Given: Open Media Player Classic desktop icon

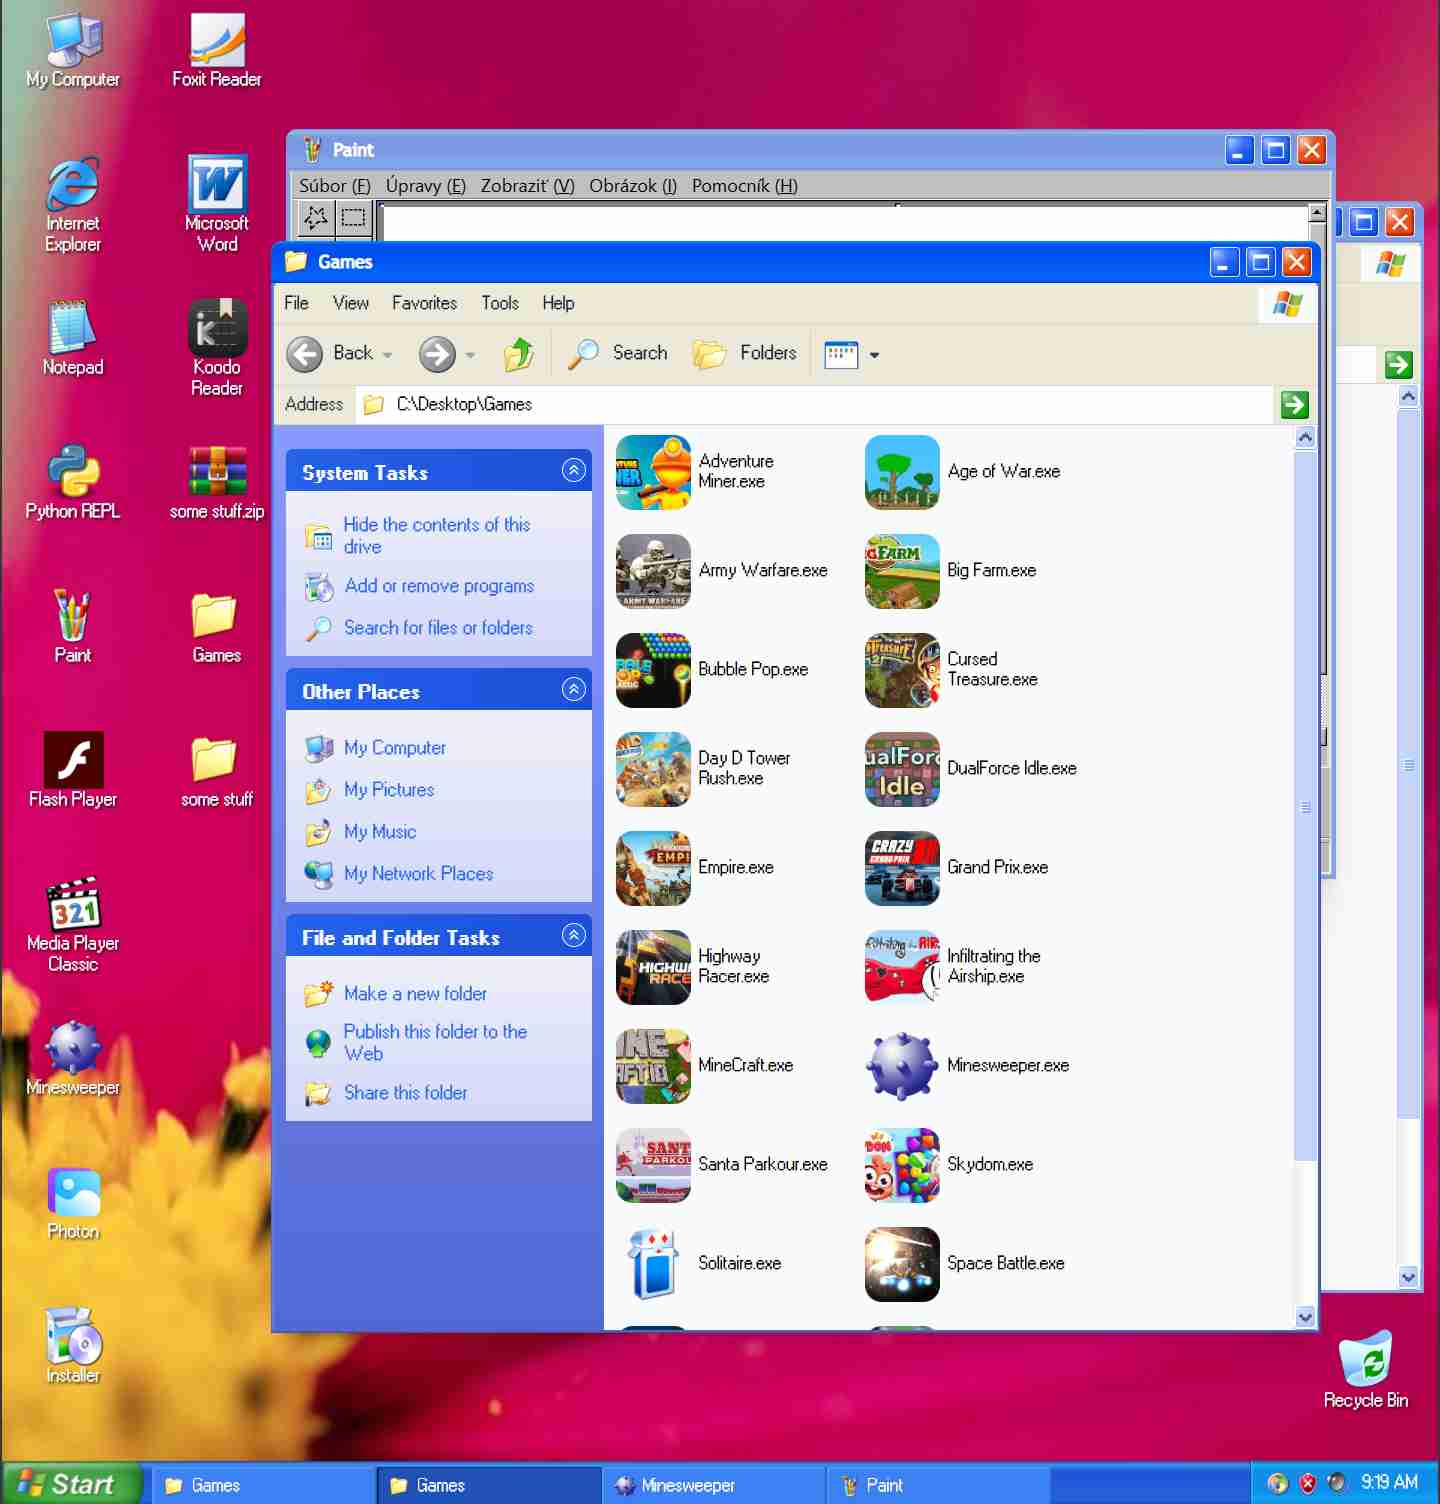Looking at the screenshot, I should (73, 905).
